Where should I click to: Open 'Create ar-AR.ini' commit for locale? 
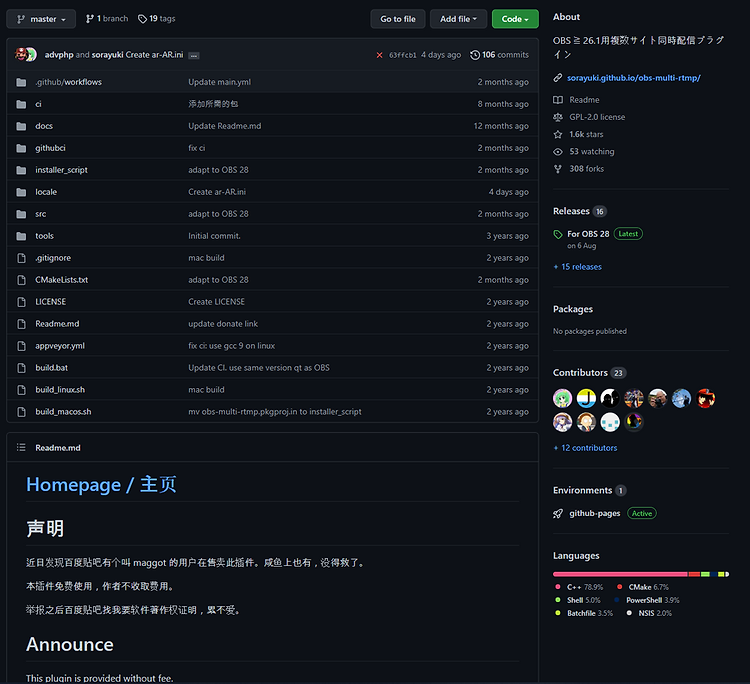coord(217,192)
